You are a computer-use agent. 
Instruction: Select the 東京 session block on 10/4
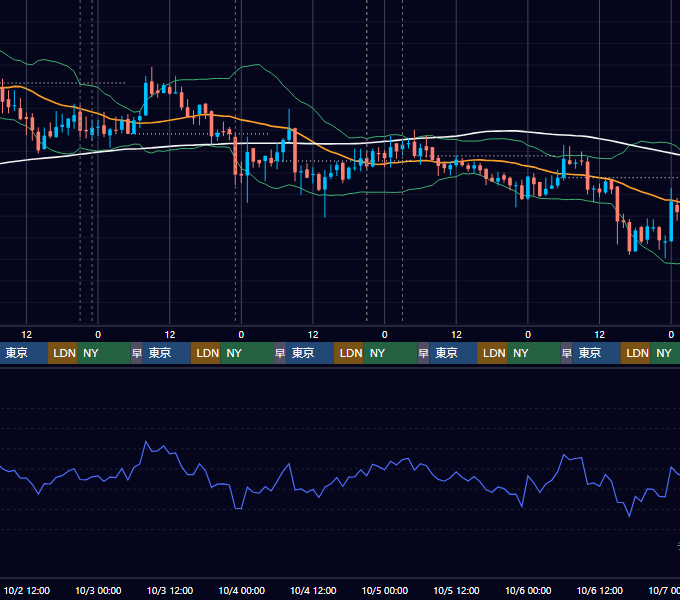point(310,353)
